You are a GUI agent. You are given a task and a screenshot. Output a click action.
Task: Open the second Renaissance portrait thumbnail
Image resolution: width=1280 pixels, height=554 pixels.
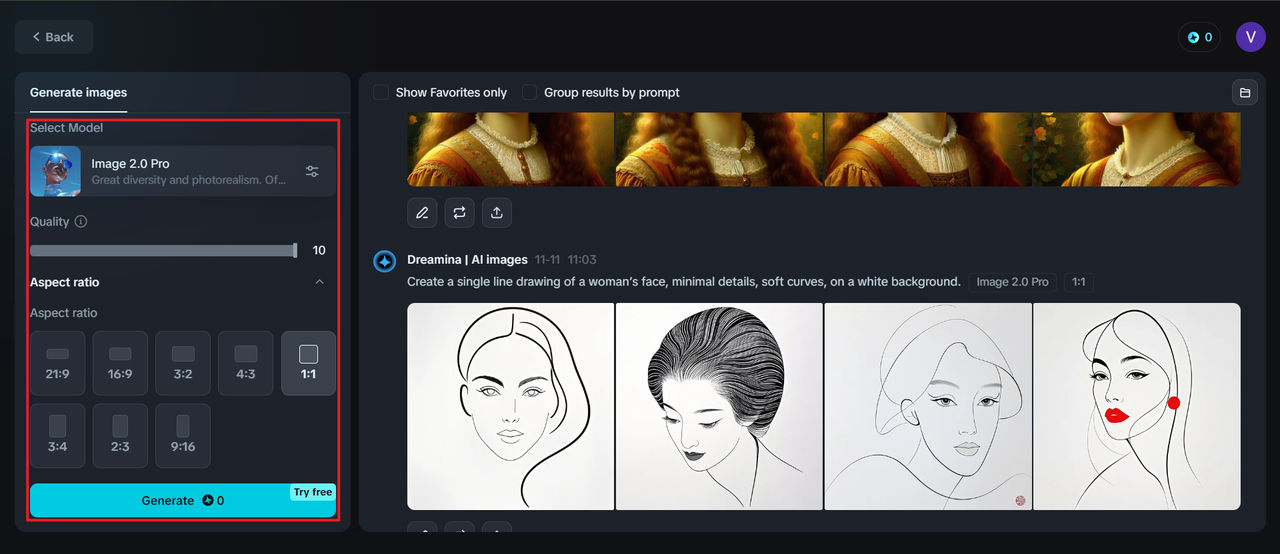[719, 149]
